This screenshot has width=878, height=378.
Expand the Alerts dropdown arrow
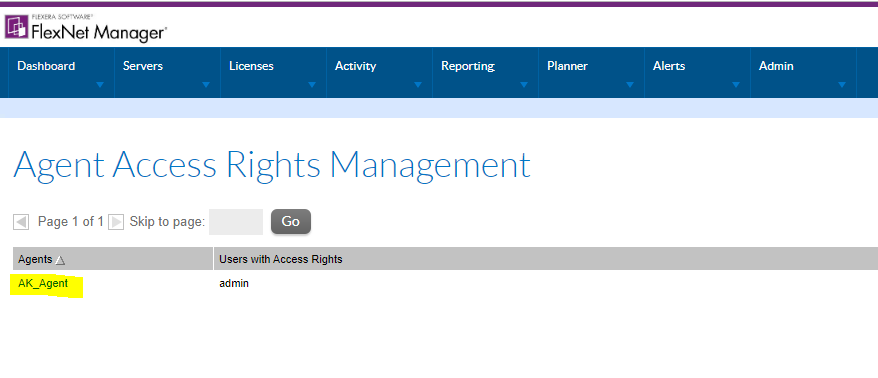(736, 85)
